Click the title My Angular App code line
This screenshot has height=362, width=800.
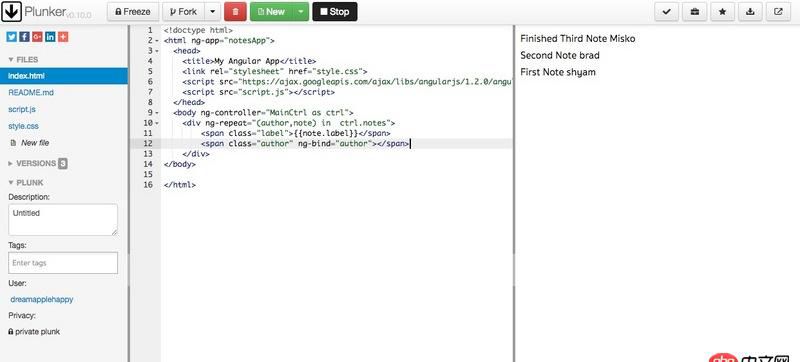[249, 61]
